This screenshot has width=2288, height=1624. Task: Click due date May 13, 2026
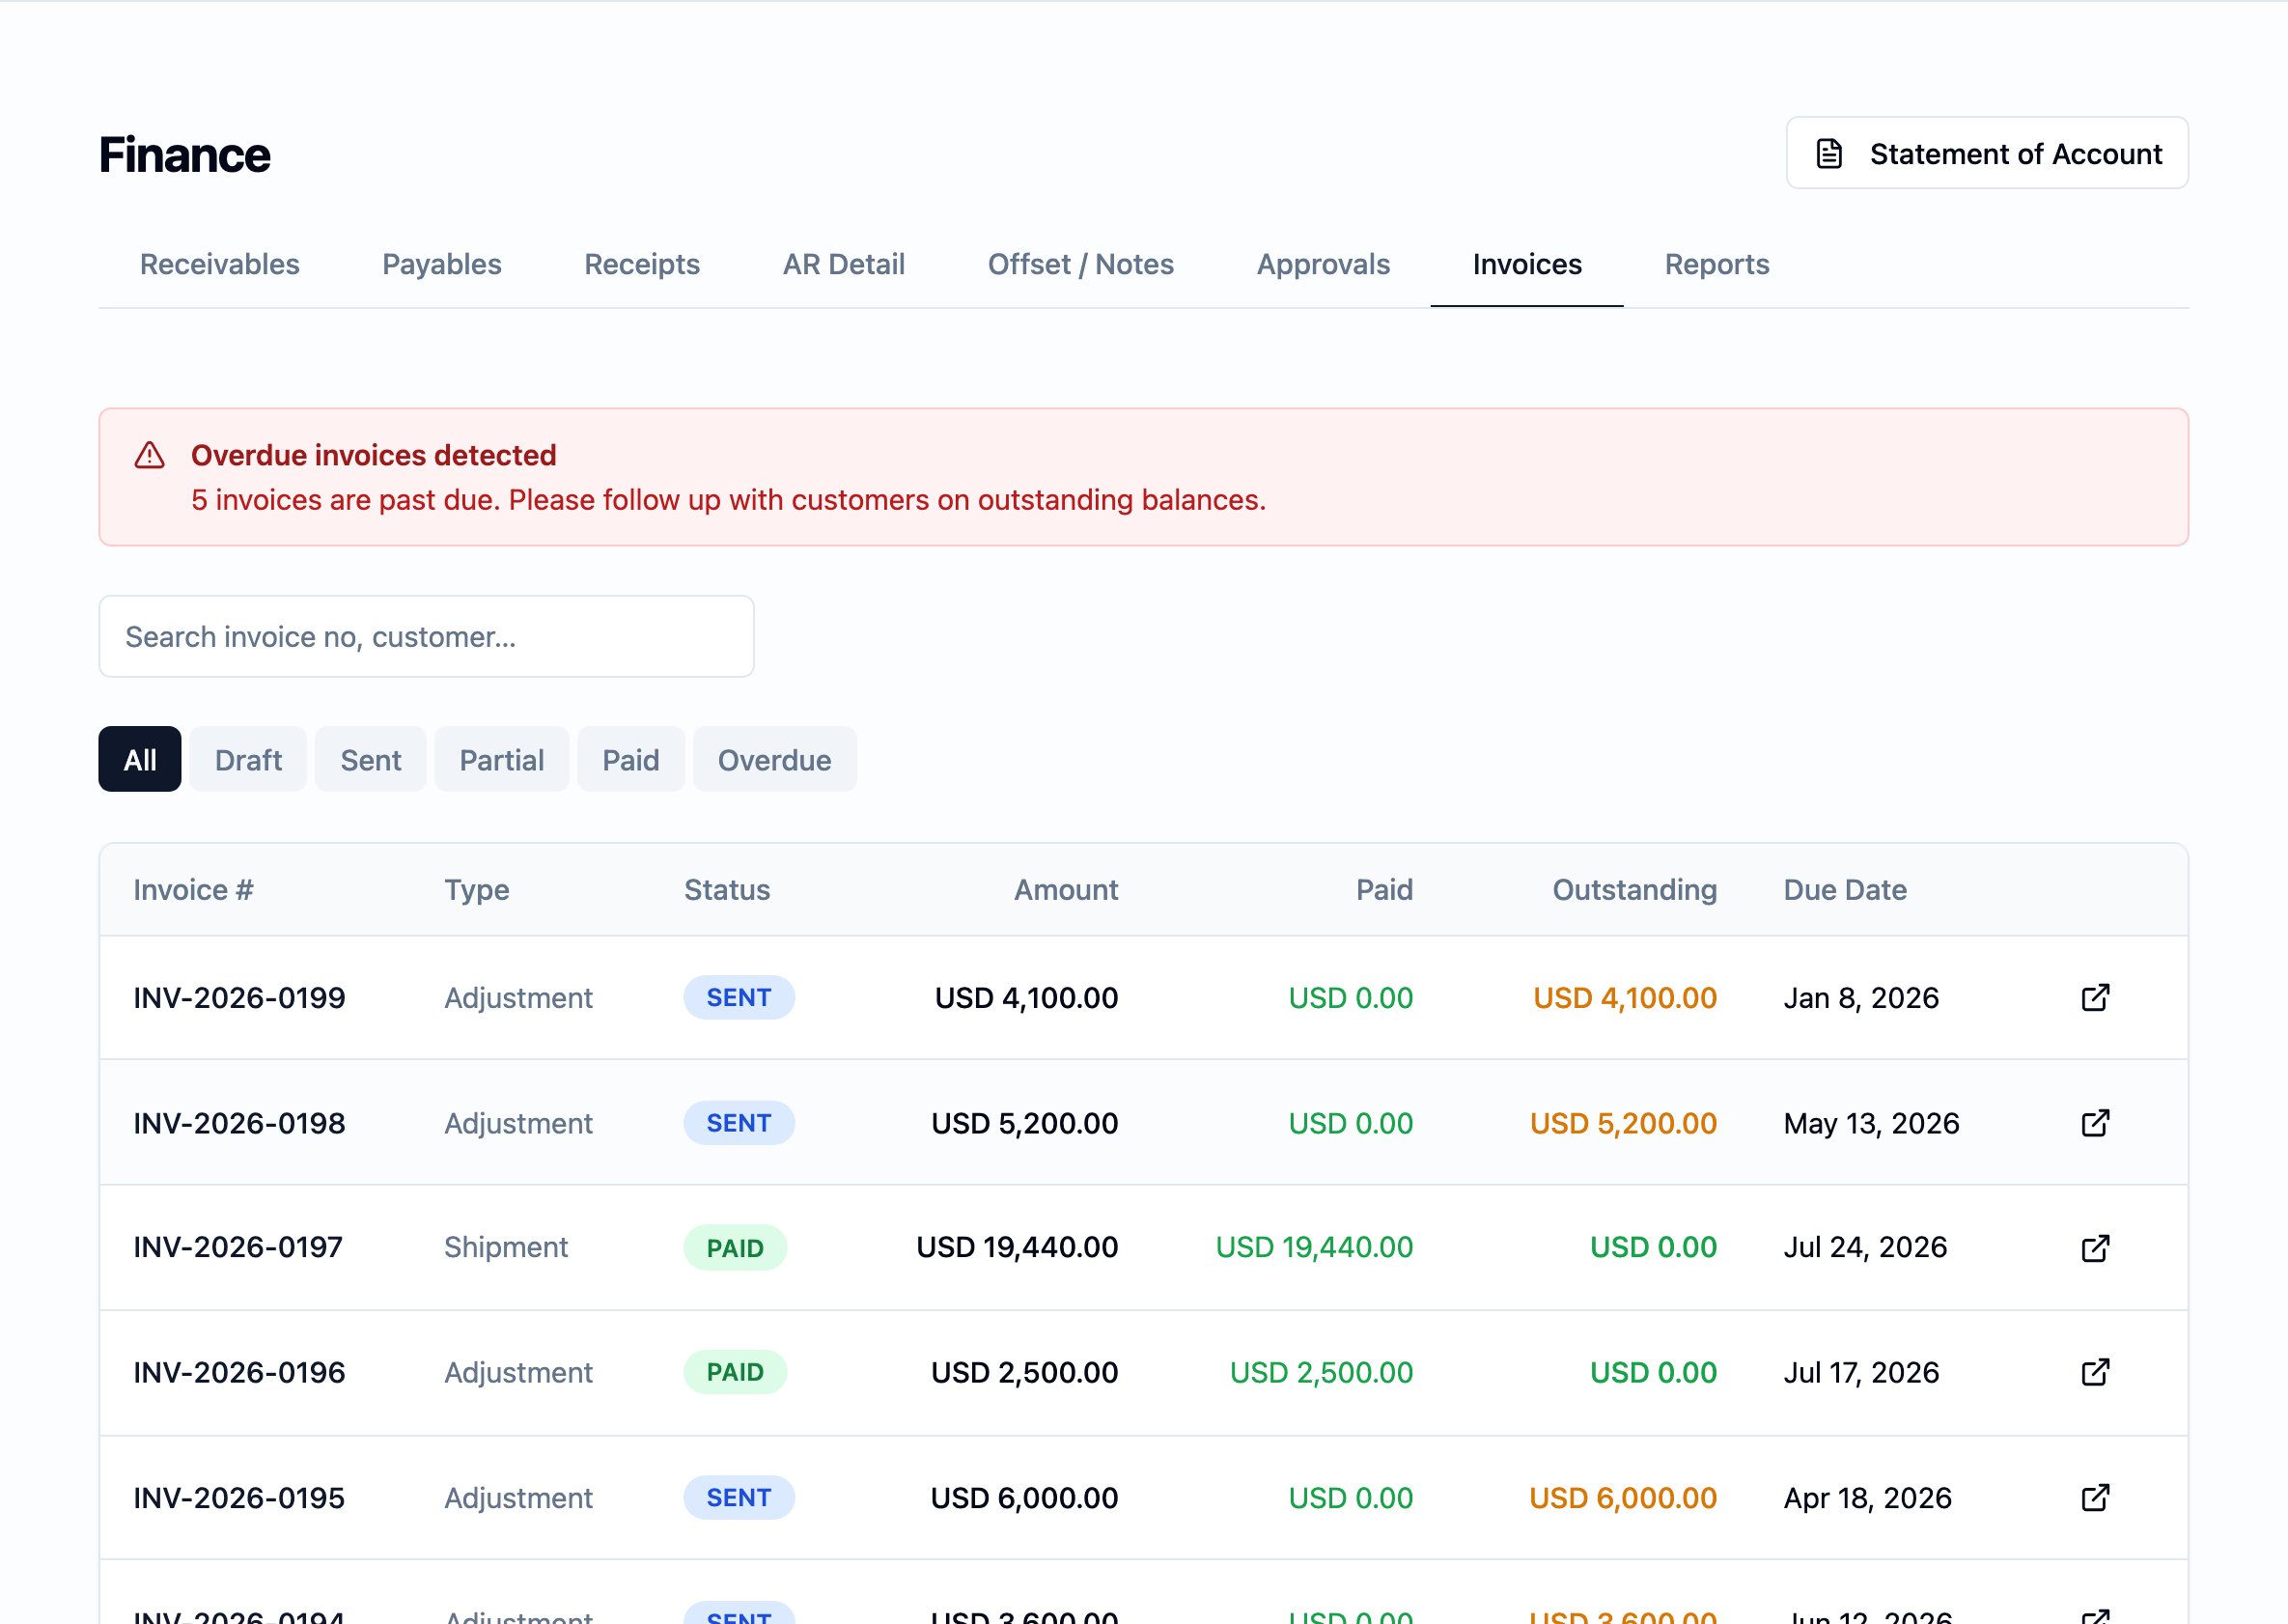1871,1123
